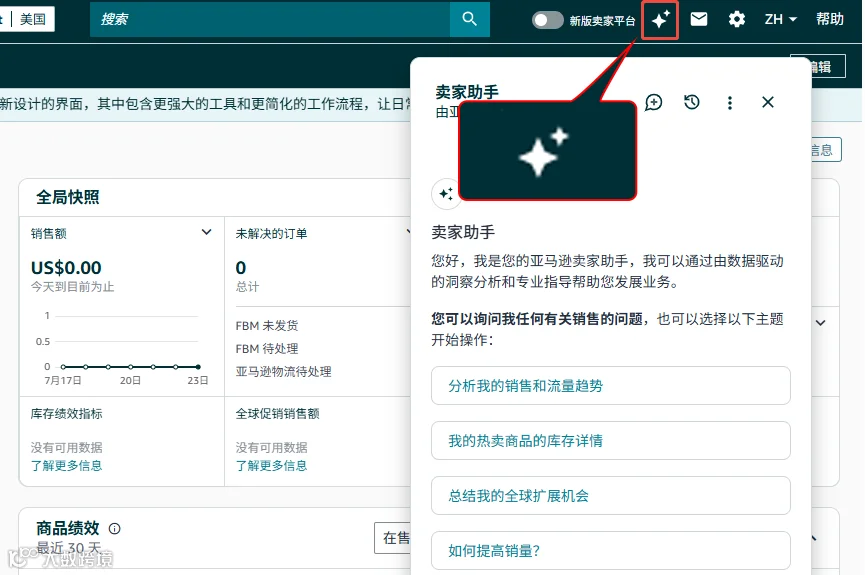Open the settings gear icon
Screen dimensions: 865x575
(736, 19)
